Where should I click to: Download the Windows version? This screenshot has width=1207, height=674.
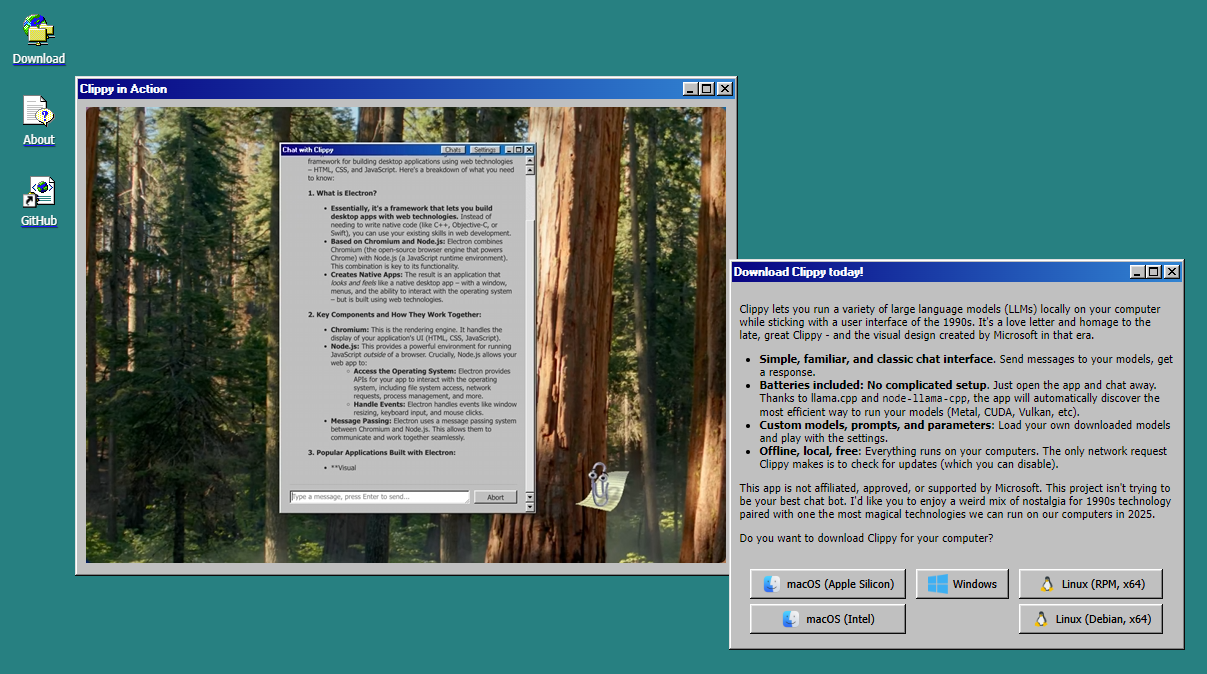coord(962,584)
